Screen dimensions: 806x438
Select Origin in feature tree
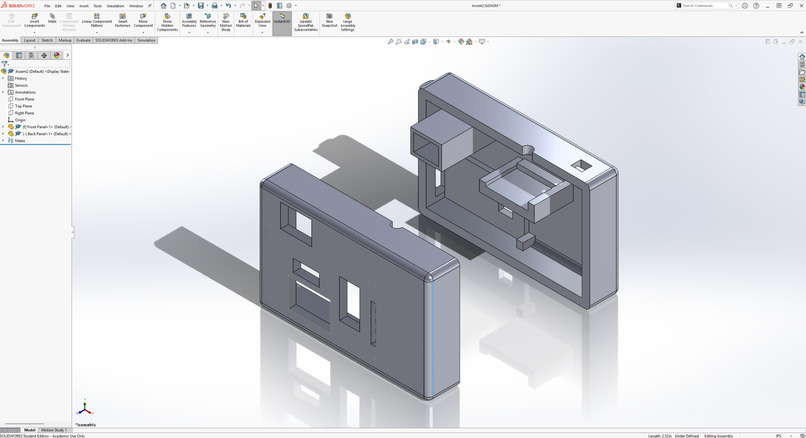click(x=20, y=120)
